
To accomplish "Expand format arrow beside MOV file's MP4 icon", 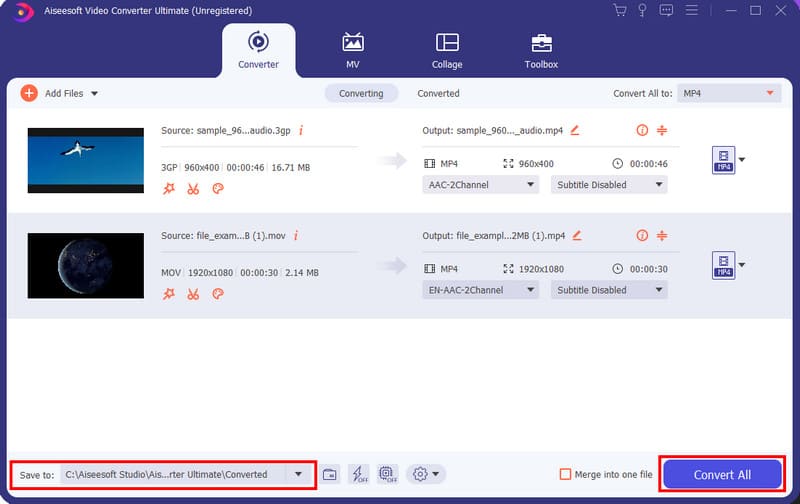I will 742,265.
